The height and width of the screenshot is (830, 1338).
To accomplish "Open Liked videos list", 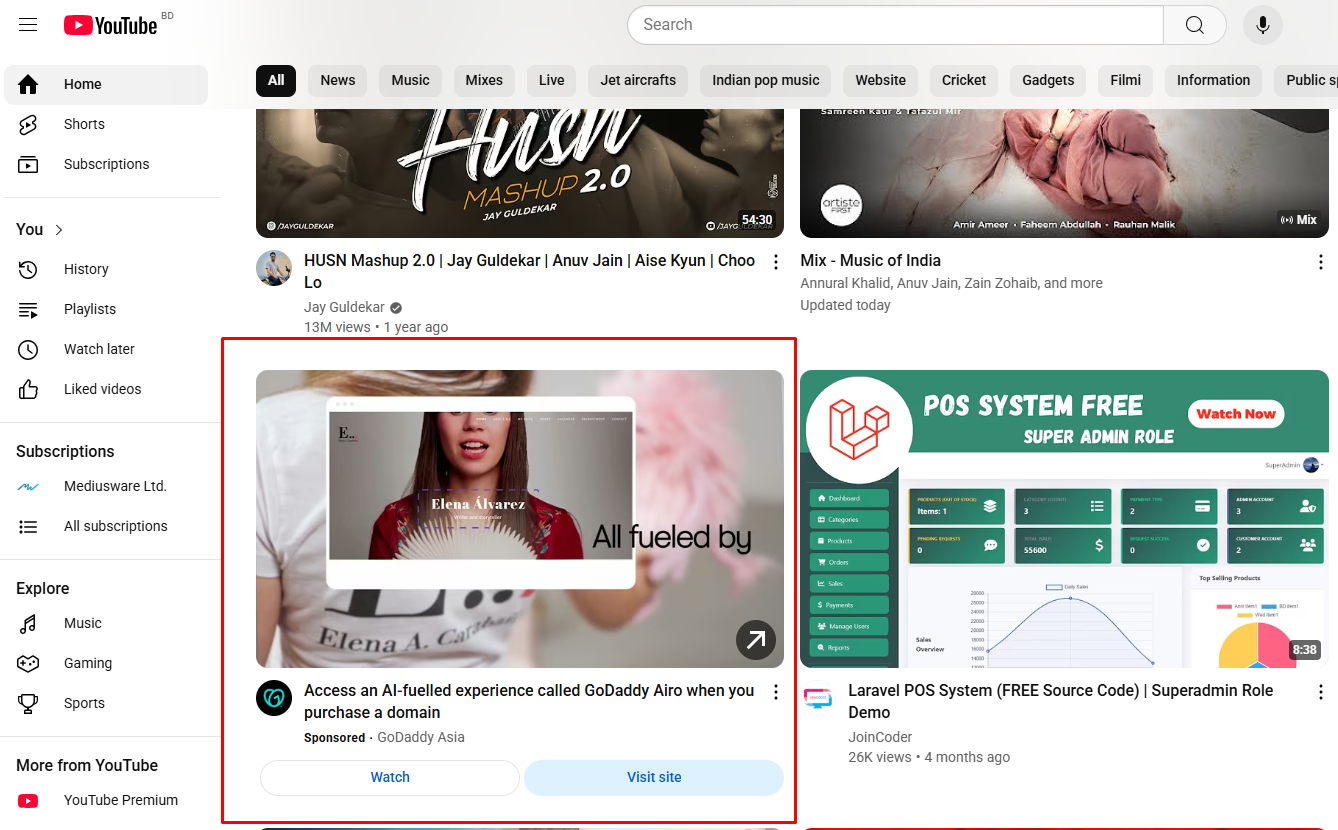I will click(106, 390).
